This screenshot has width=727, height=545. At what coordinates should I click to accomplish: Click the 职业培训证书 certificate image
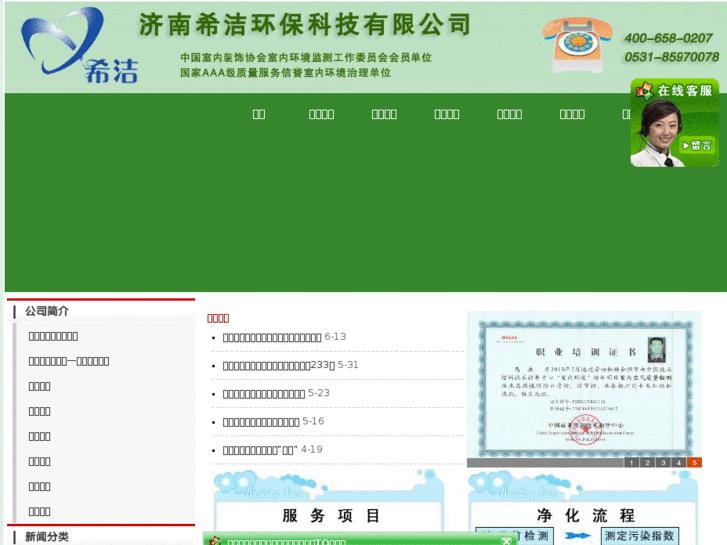[584, 385]
